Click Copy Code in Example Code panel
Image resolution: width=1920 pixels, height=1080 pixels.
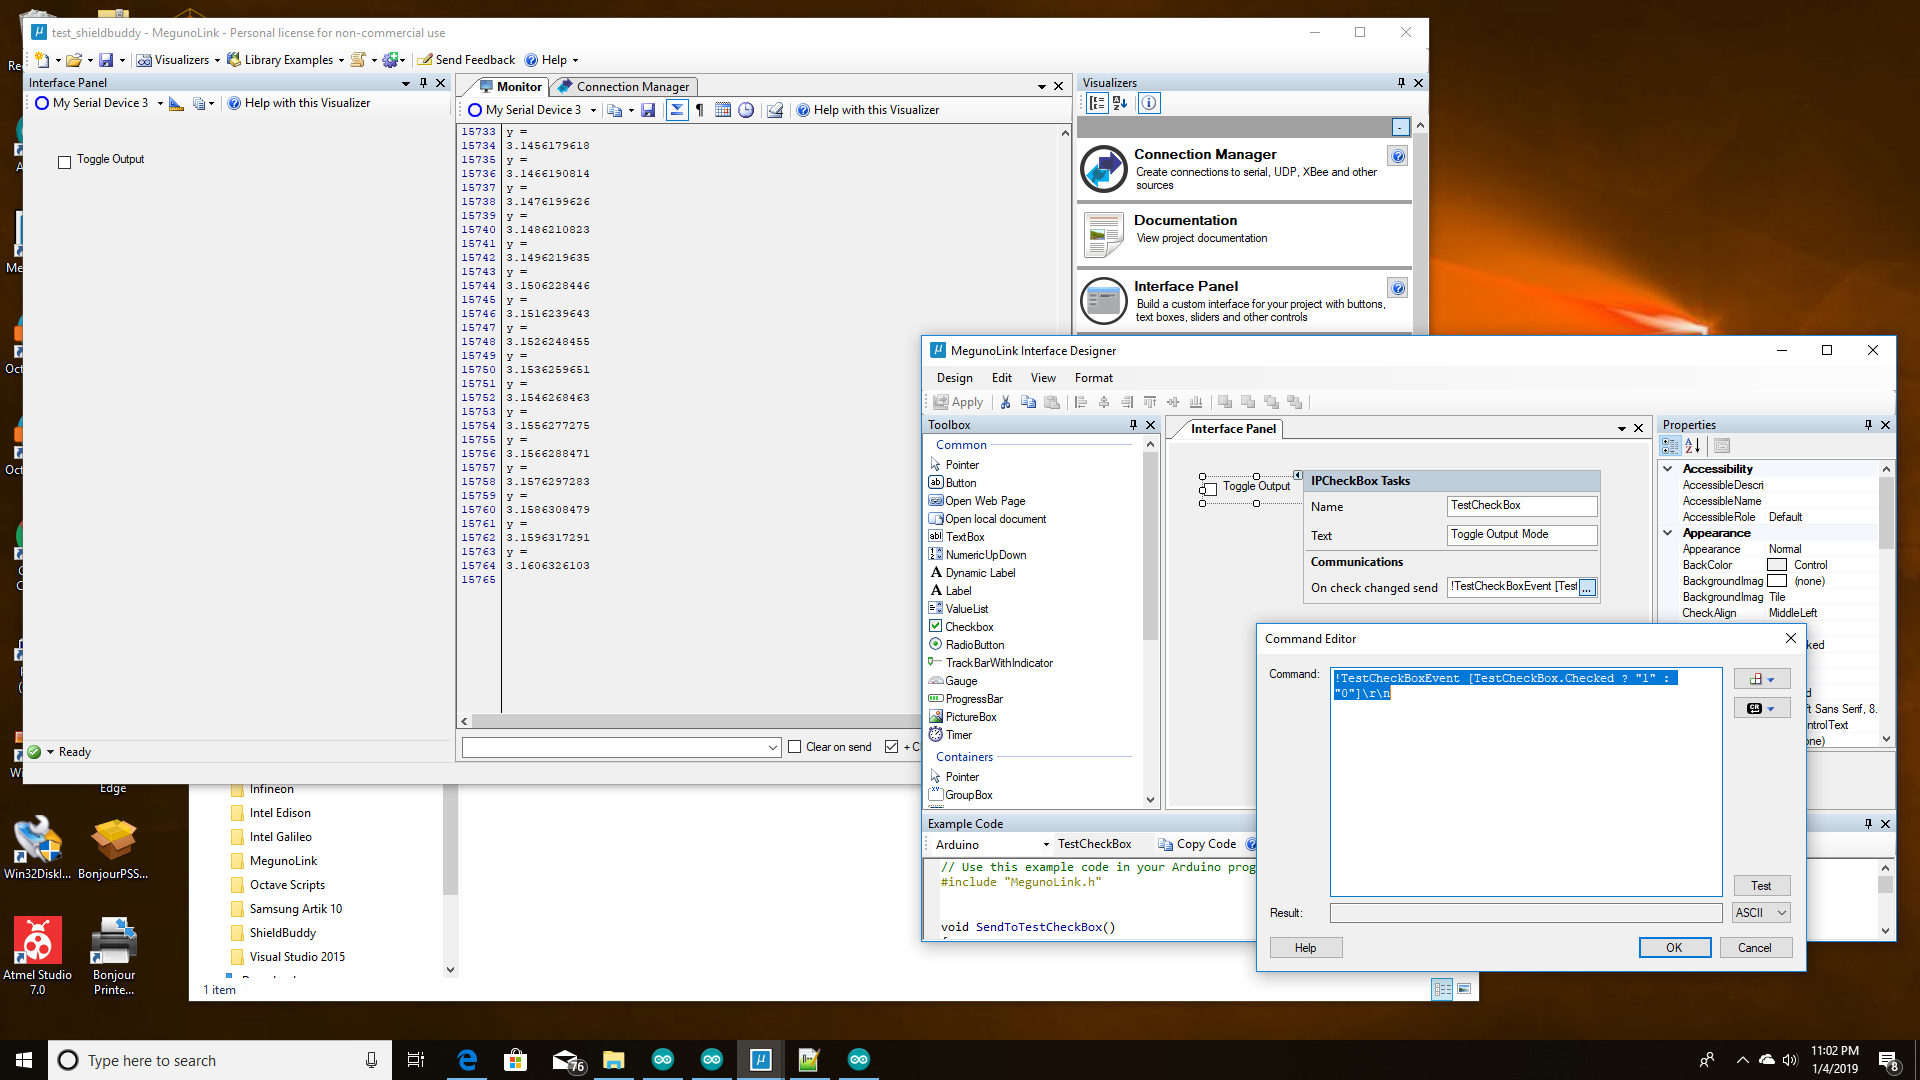point(1197,844)
